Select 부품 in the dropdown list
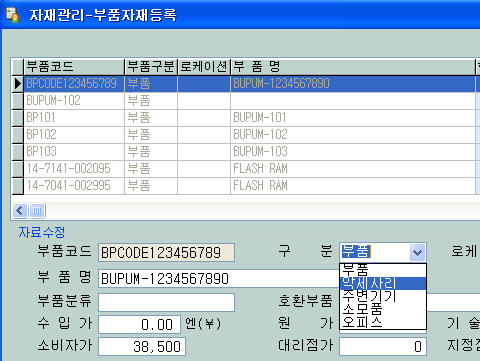 [x=383, y=270]
